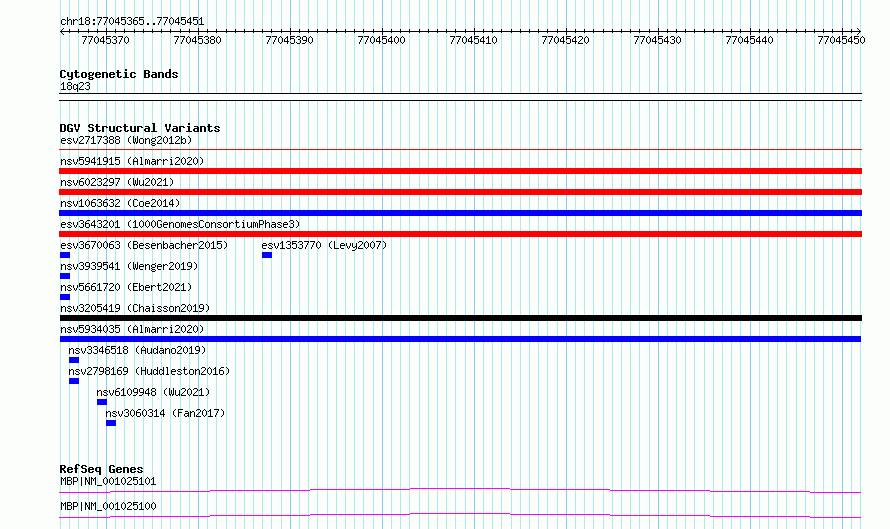Screen dimensions: 890x529
Task: Click small blue block under esv3670063
Action: tap(65, 255)
